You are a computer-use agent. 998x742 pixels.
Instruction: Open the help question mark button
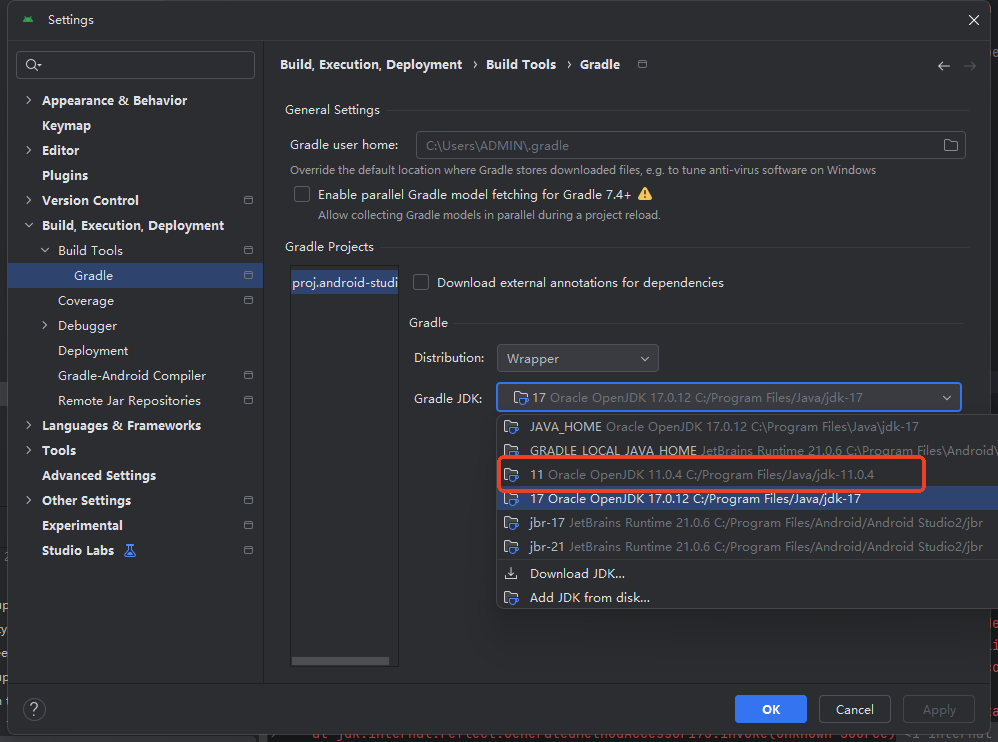[34, 709]
